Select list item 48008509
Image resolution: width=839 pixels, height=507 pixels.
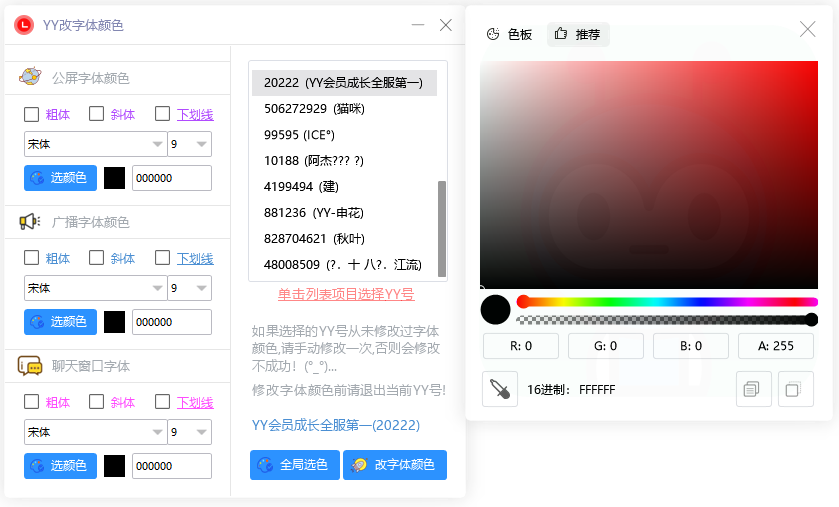(x=344, y=265)
